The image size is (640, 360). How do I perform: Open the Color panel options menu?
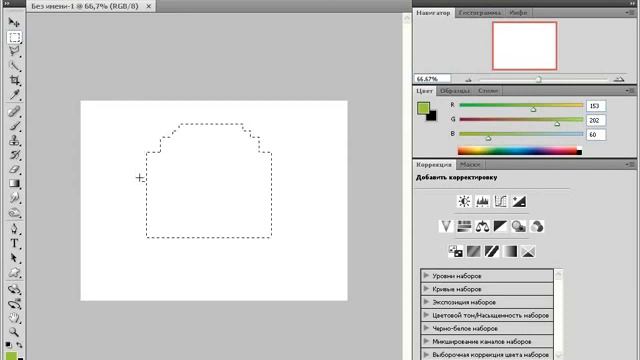pos(630,91)
